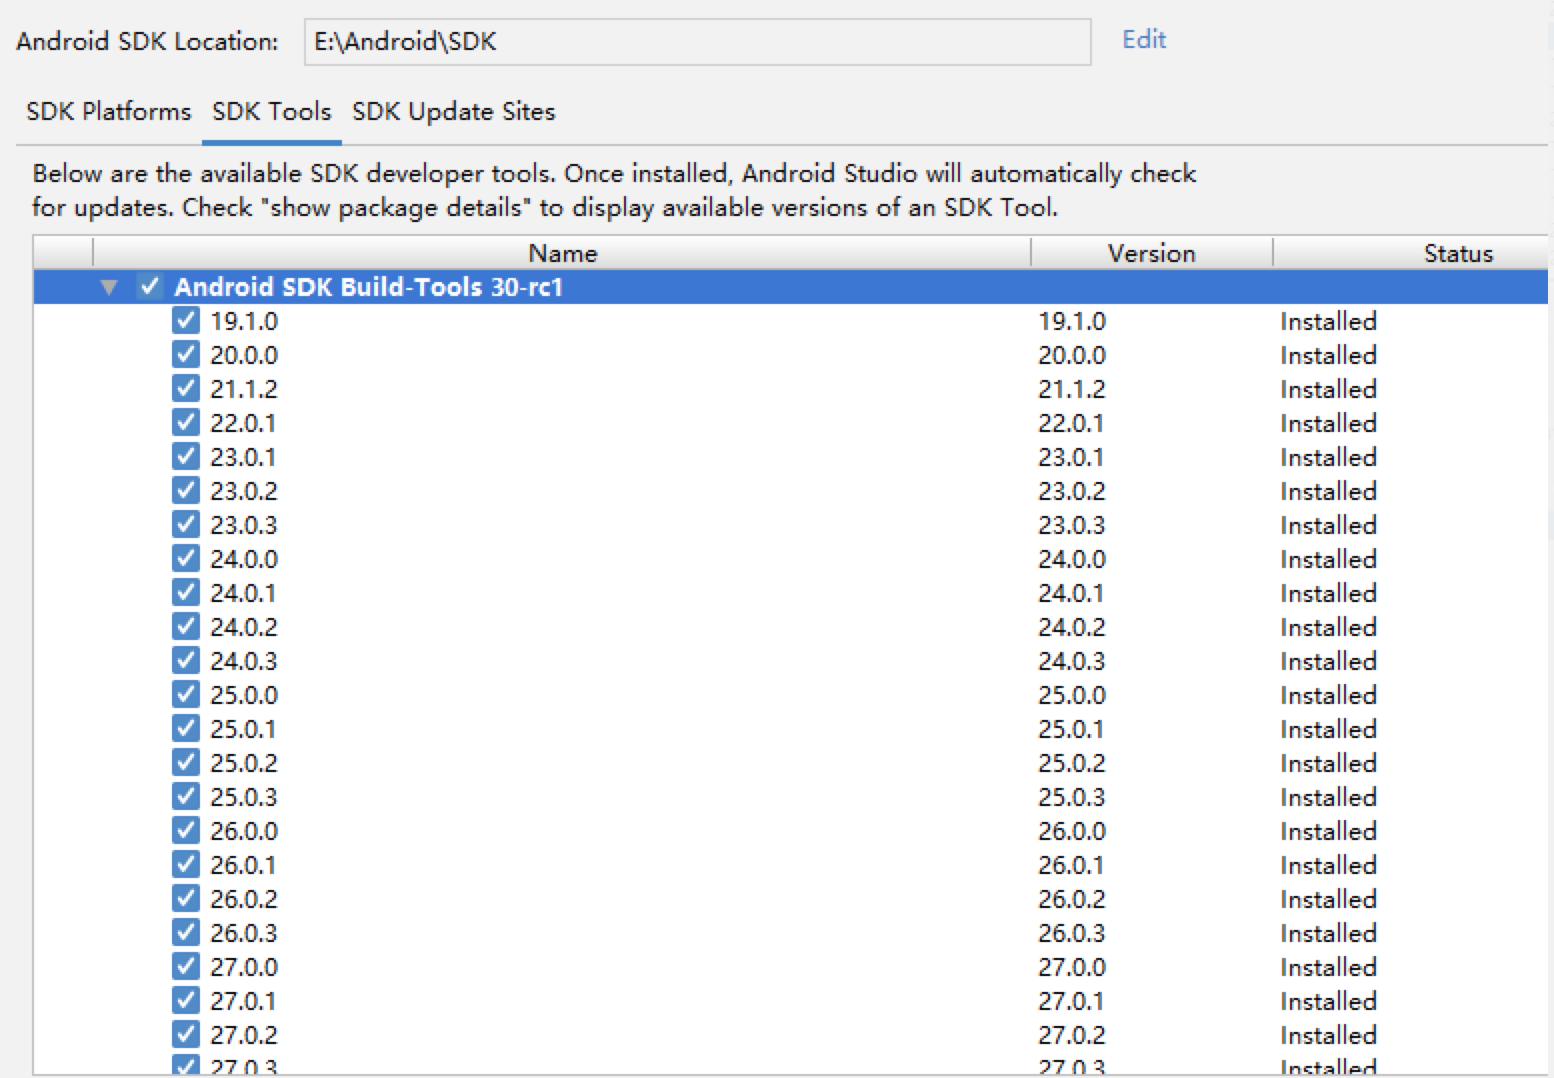The height and width of the screenshot is (1078, 1554).
Task: Uncheck the 19.1.0 build tools checkbox
Action: (x=185, y=321)
